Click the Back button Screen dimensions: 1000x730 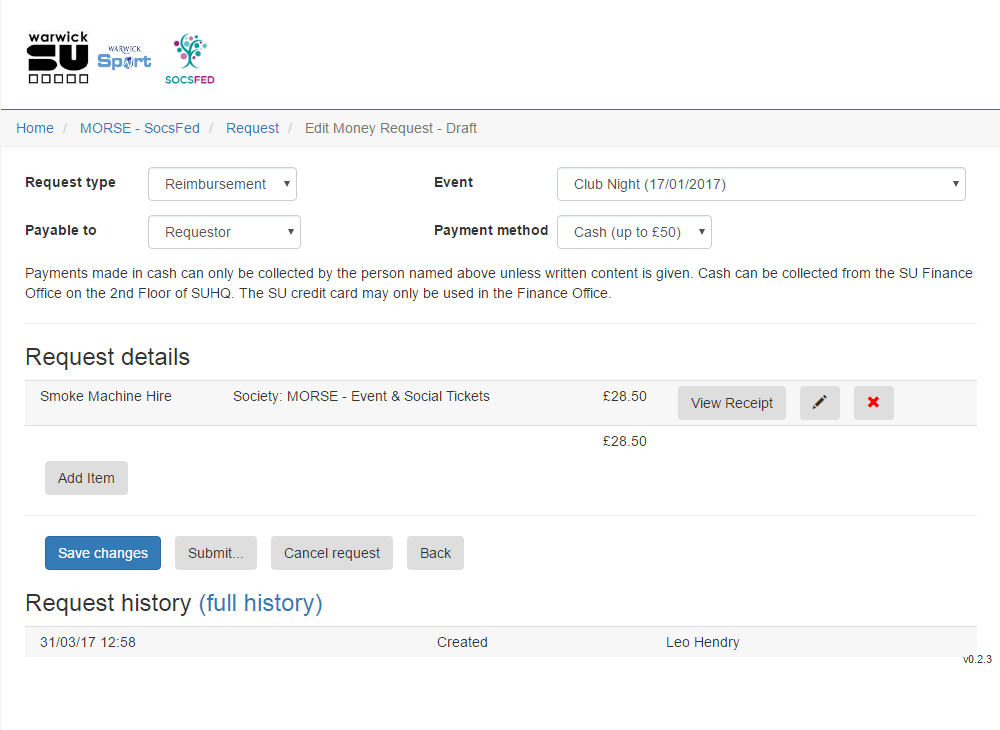(x=436, y=553)
